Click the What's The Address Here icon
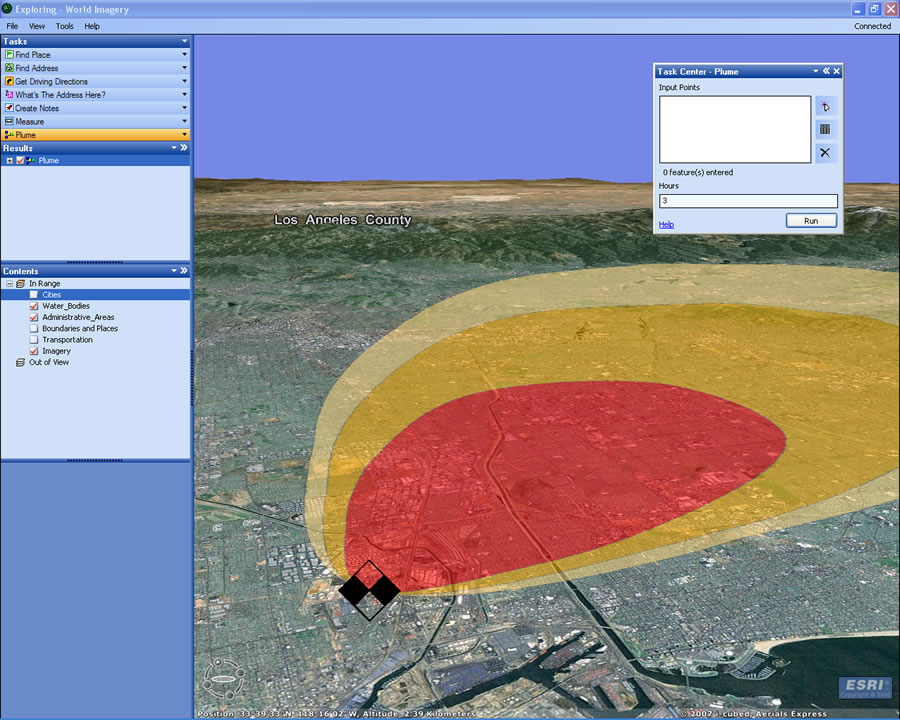Image resolution: width=900 pixels, height=720 pixels. [x=9, y=95]
